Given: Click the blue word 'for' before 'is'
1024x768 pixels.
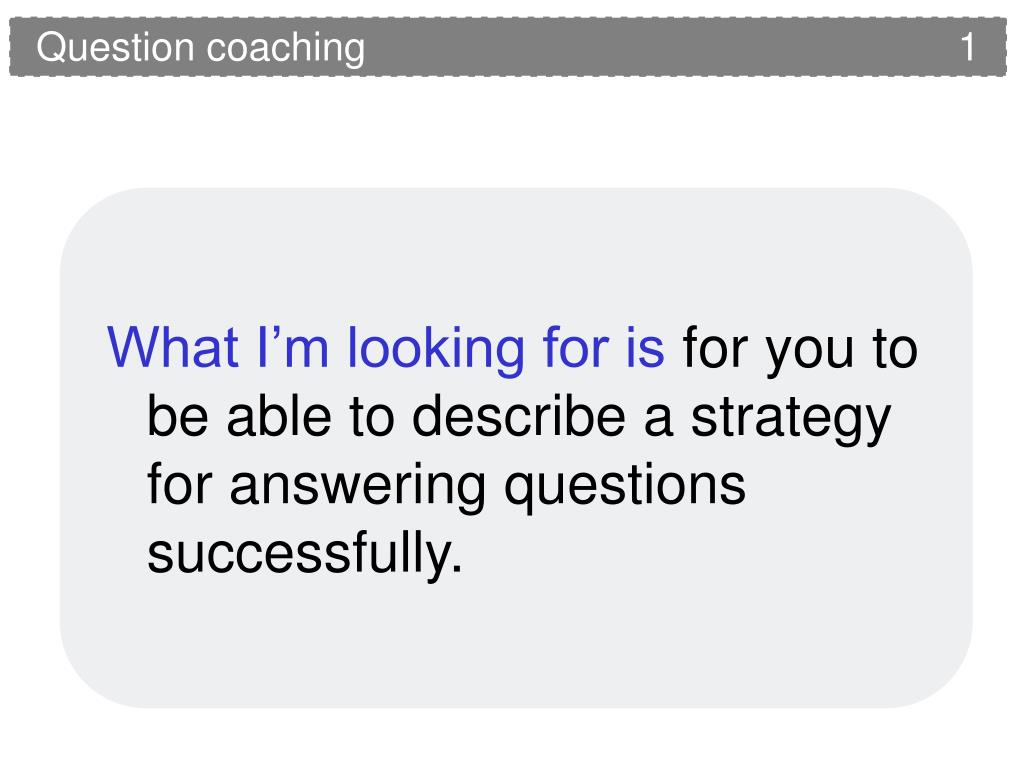Looking at the screenshot, I should [x=575, y=347].
